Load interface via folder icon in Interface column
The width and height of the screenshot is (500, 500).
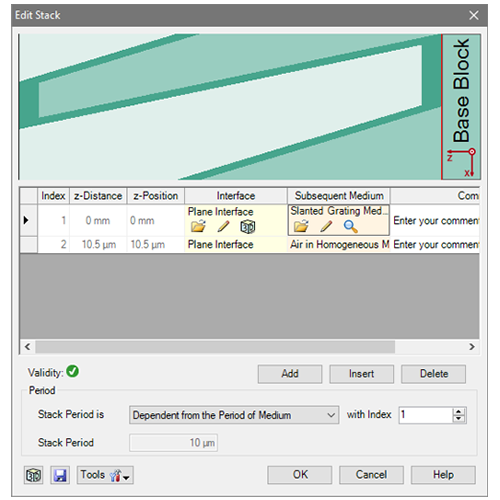tap(198, 226)
